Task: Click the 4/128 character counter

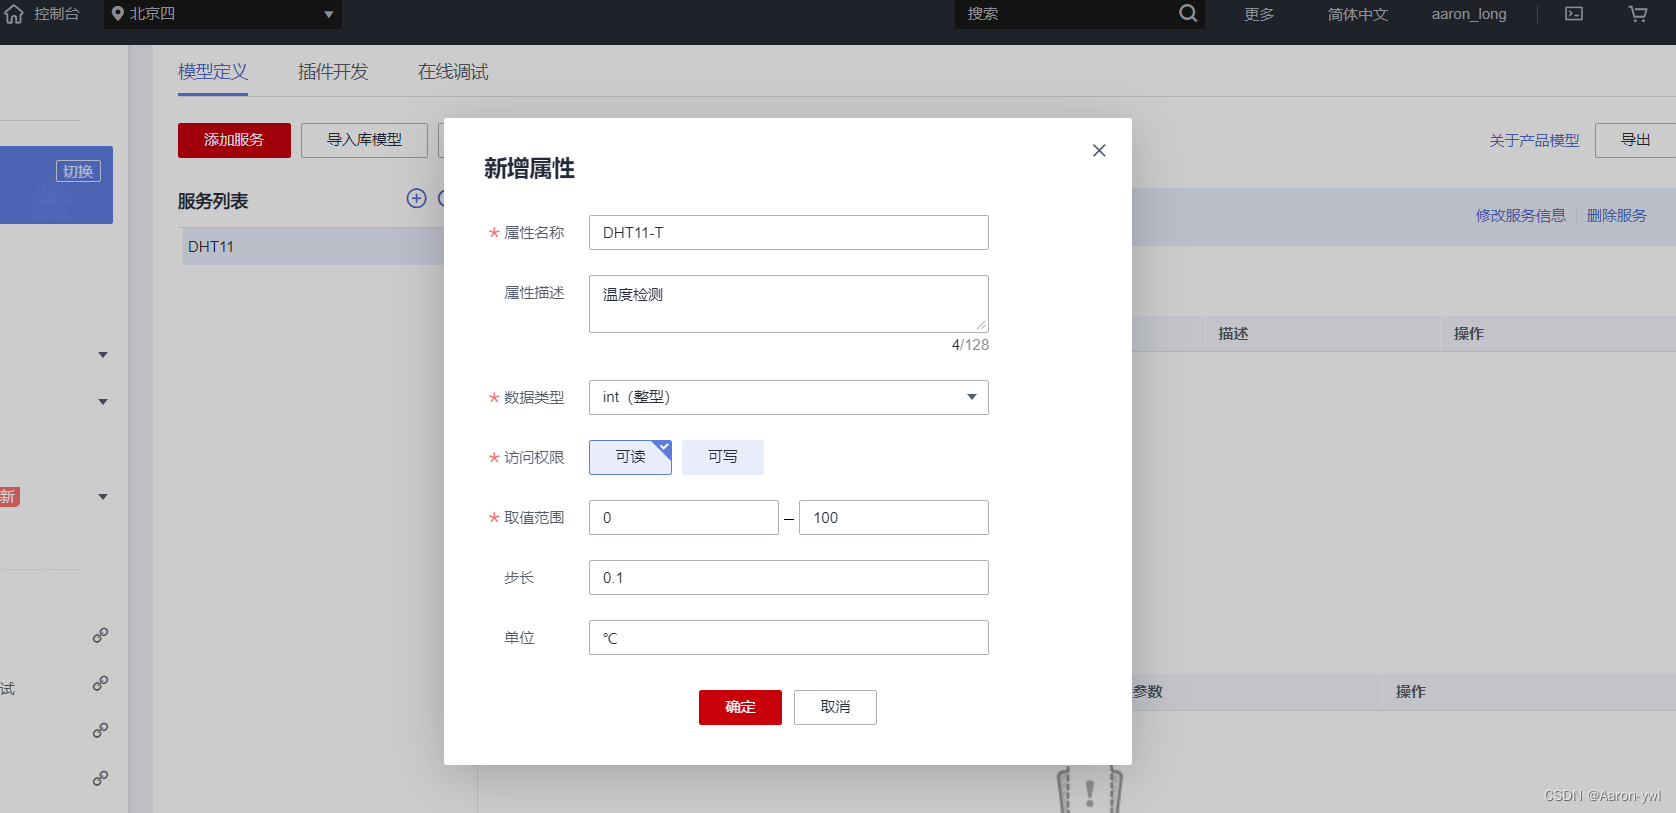Action: [x=970, y=345]
